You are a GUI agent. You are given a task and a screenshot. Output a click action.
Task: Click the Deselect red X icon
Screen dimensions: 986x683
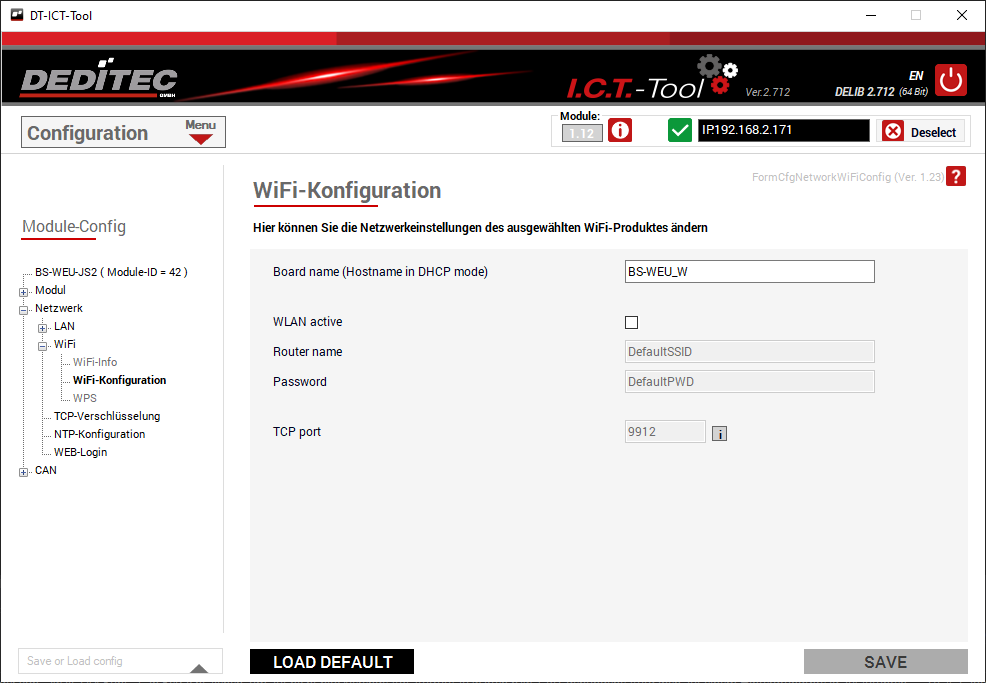893,132
